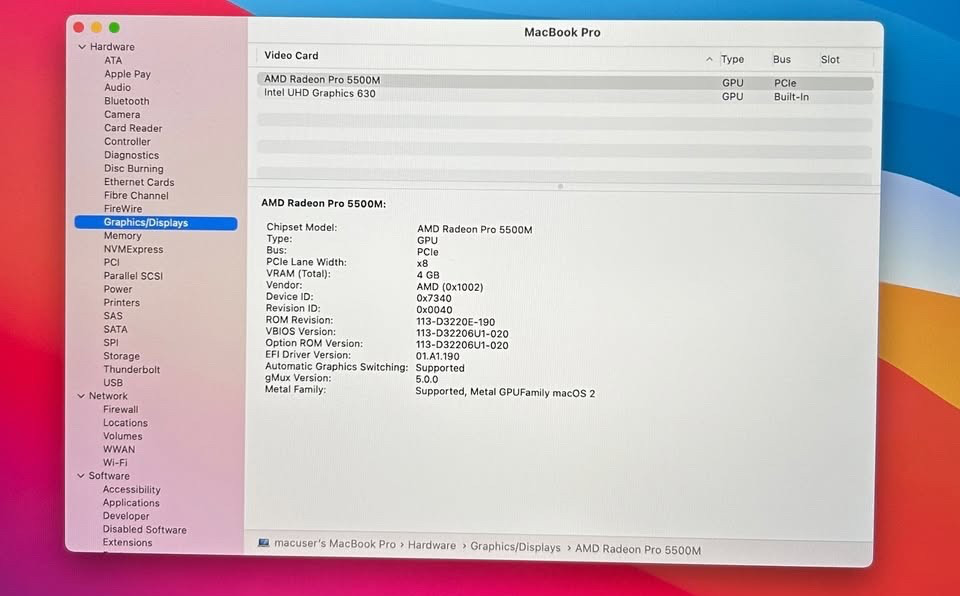Click the red close window button
The height and width of the screenshot is (596, 960).
[x=78, y=27]
